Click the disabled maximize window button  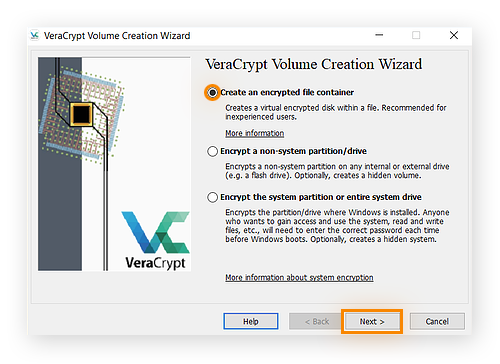pyautogui.click(x=416, y=35)
